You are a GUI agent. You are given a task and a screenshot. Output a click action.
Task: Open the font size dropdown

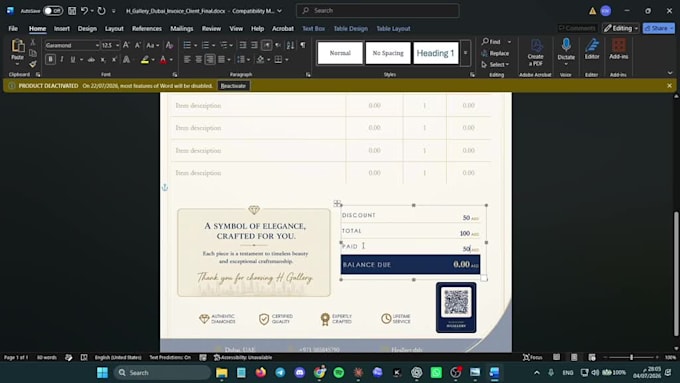[x=118, y=45]
